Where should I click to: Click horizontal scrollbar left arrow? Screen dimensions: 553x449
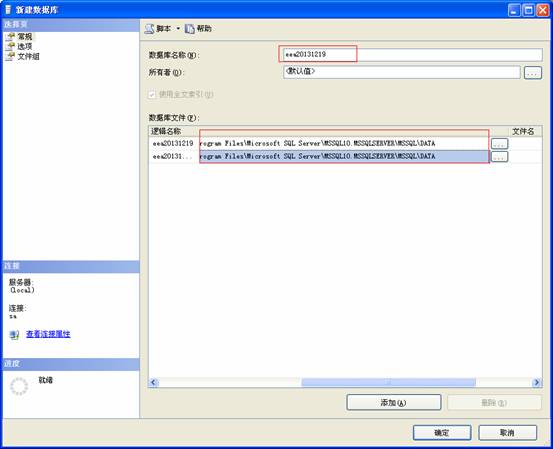(153, 382)
